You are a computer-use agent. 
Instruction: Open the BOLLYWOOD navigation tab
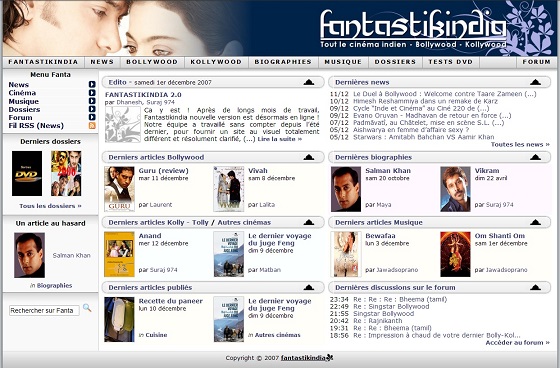click(152, 62)
